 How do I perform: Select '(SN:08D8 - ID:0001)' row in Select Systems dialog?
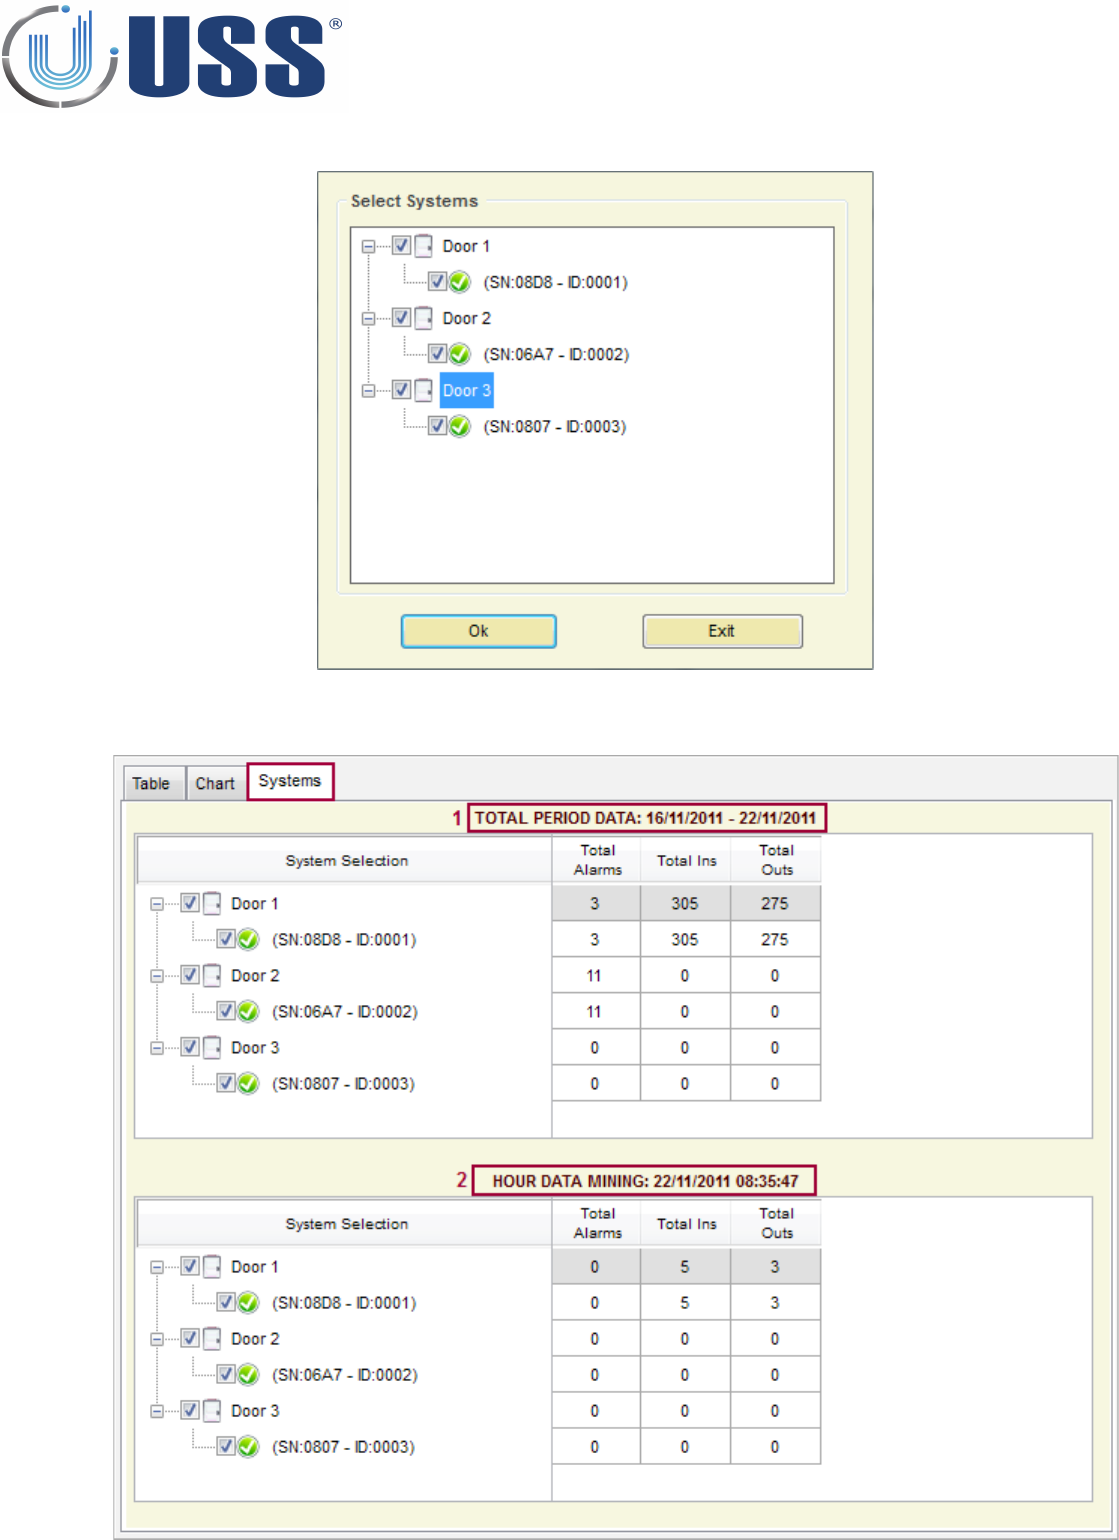click(555, 282)
